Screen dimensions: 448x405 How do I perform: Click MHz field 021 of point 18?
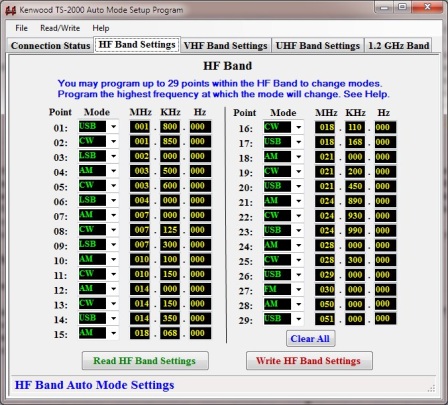coord(325,157)
